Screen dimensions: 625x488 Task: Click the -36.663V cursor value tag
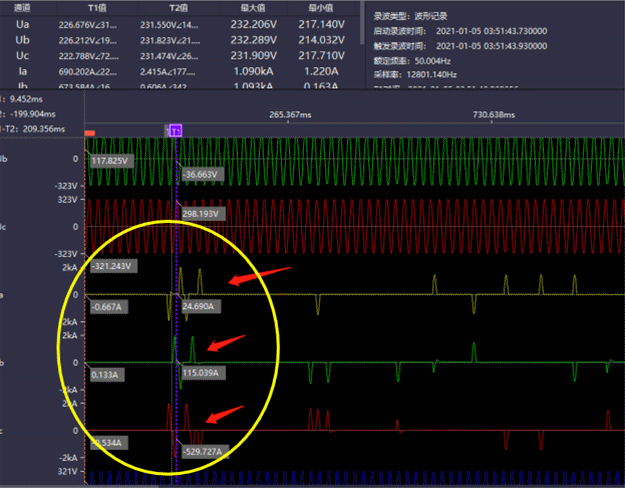202,175
